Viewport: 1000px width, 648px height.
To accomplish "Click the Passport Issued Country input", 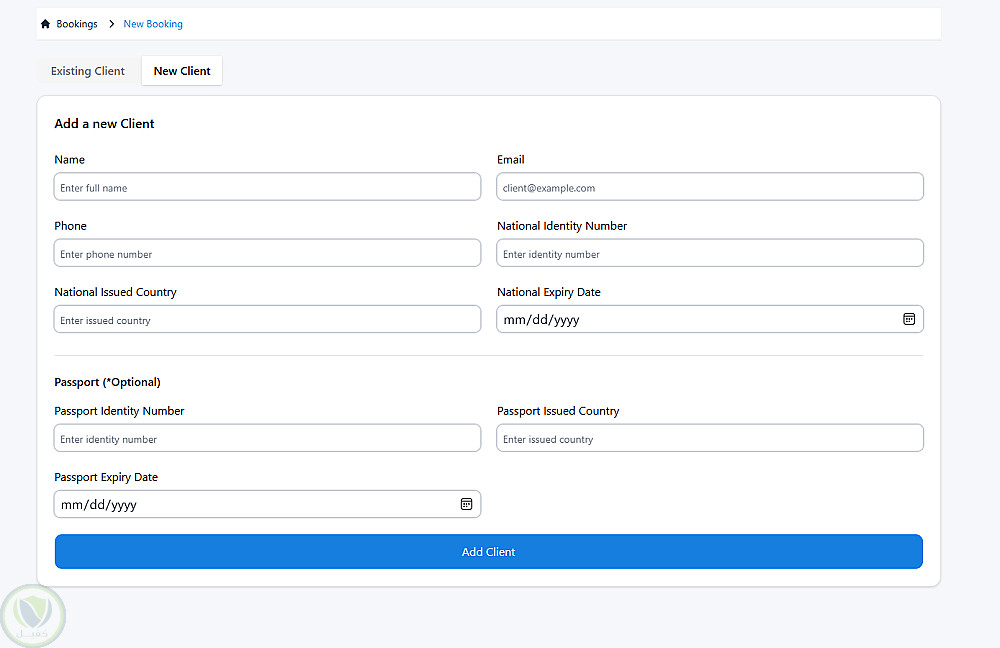I will click(x=709, y=438).
